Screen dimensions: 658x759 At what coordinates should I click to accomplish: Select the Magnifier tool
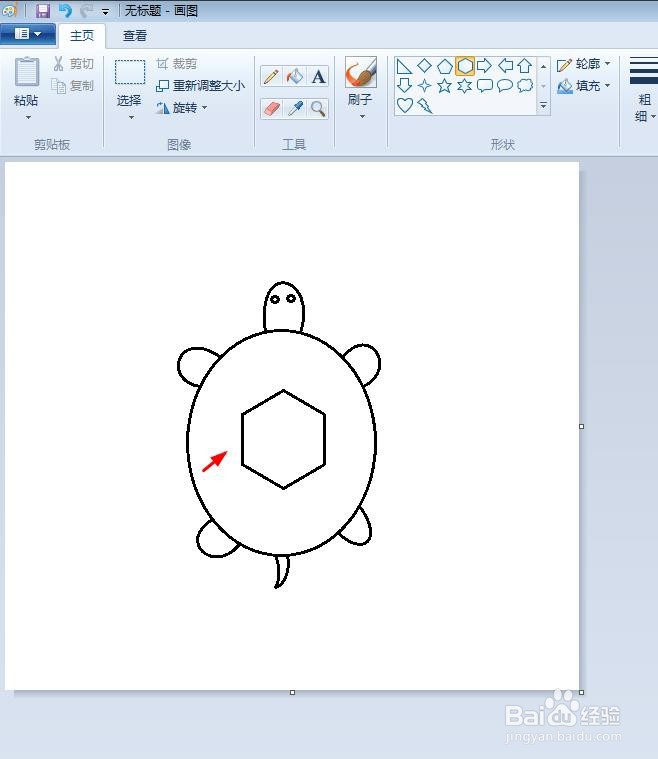coord(318,108)
